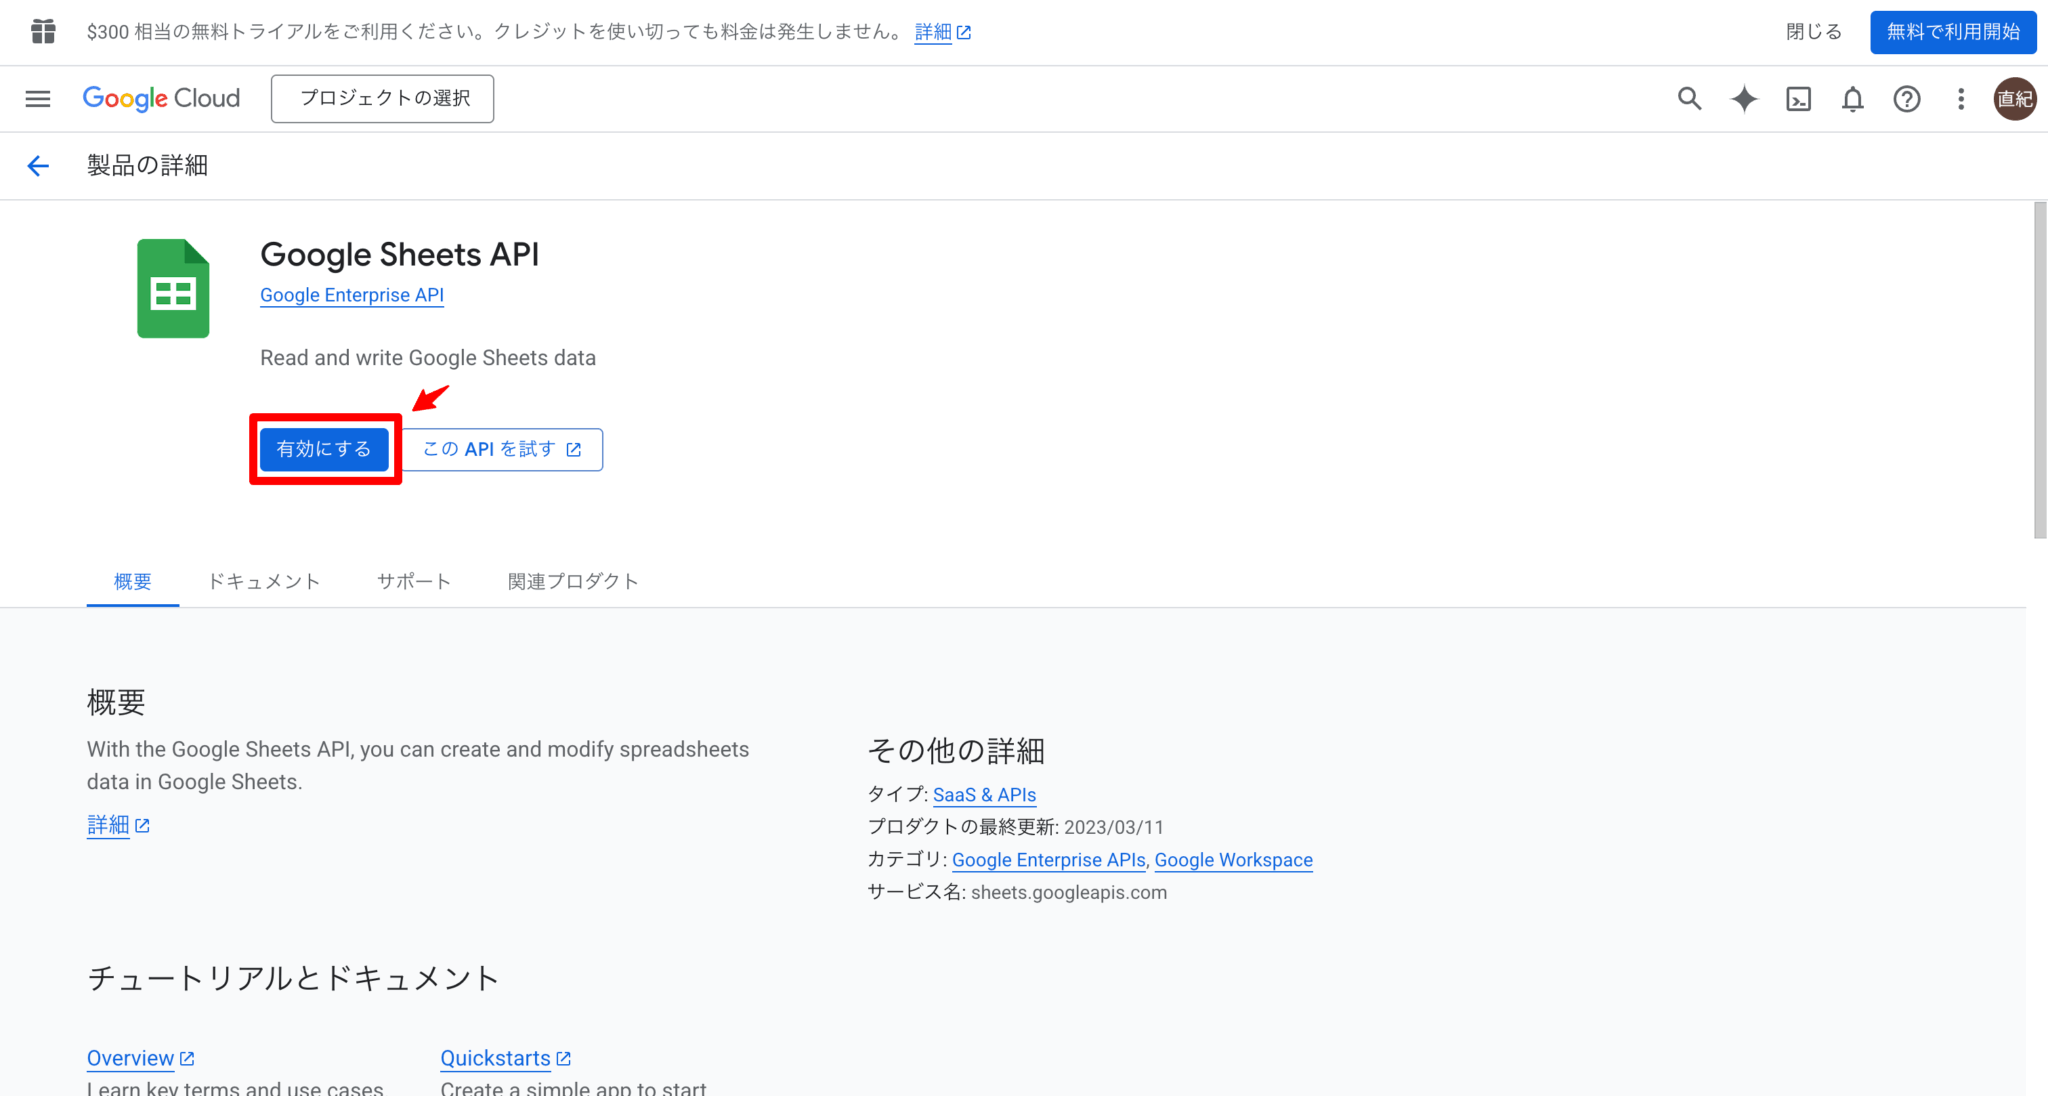
Task: Open the help icon
Action: (1906, 99)
